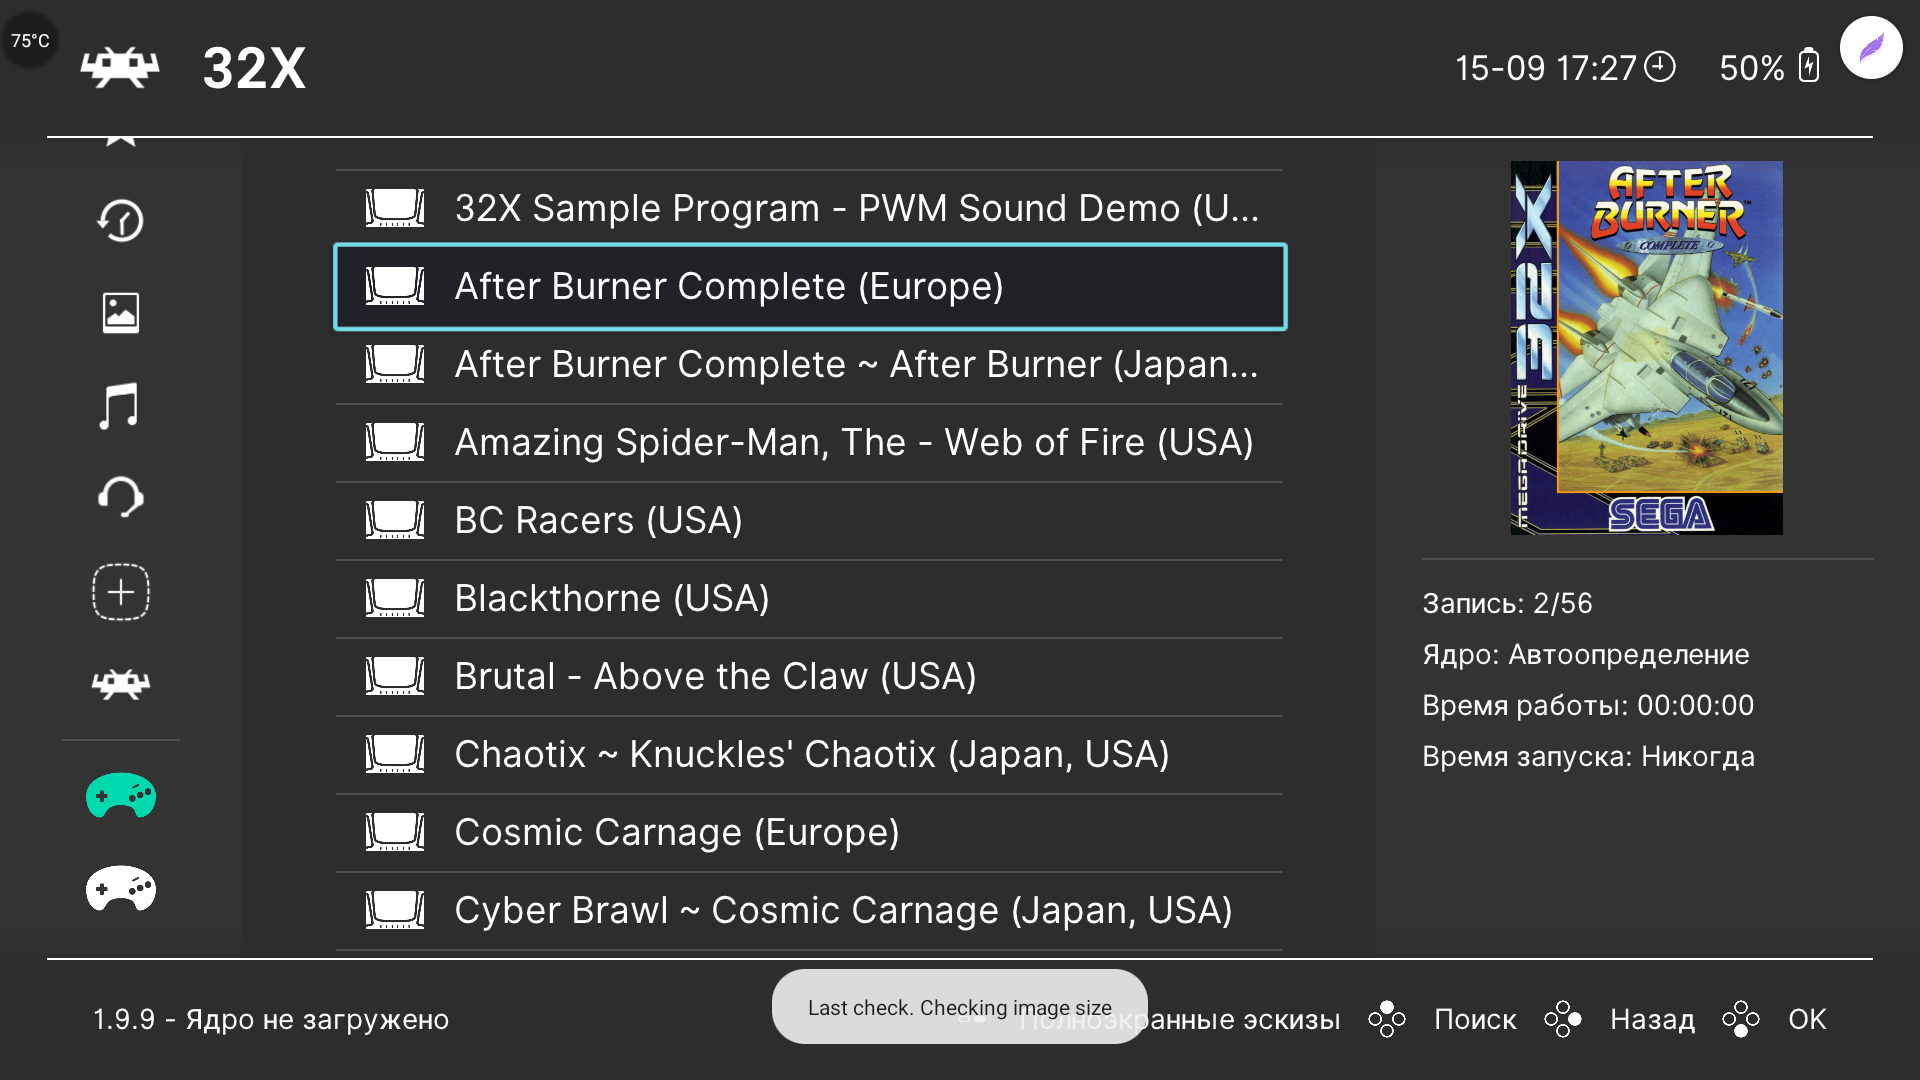Image resolution: width=1920 pixels, height=1080 pixels.
Task: Select BC Racers (USA)
Action: click(x=809, y=520)
